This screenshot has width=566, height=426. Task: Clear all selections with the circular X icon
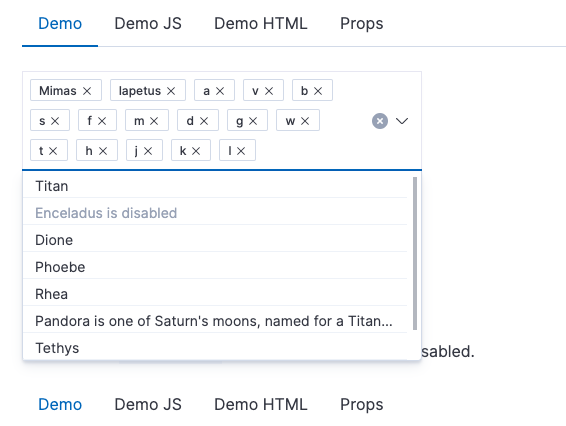(380, 121)
